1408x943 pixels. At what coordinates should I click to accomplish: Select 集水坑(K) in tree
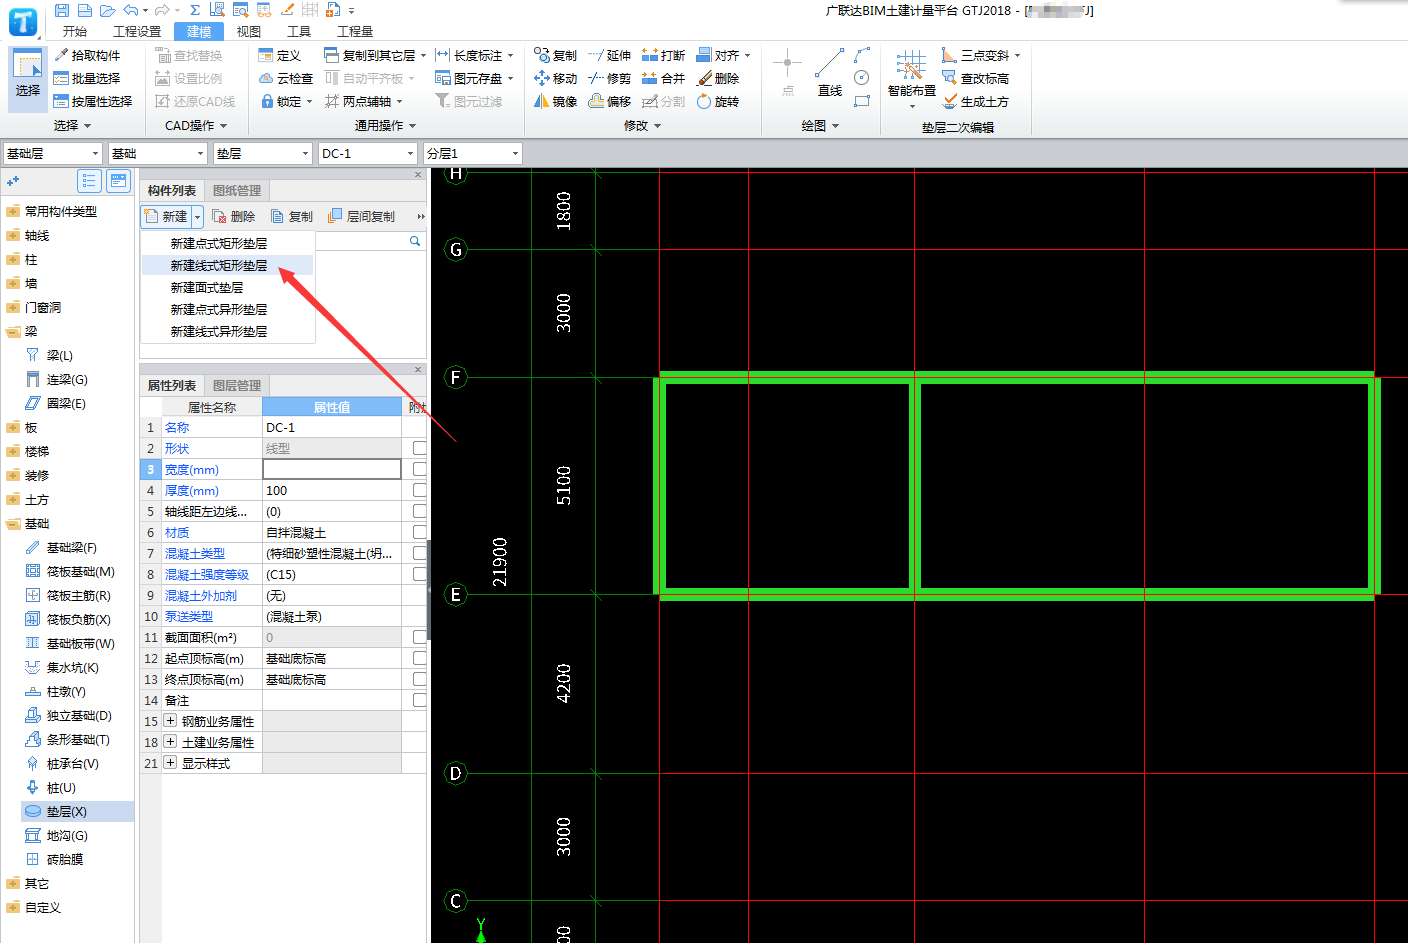point(62,667)
